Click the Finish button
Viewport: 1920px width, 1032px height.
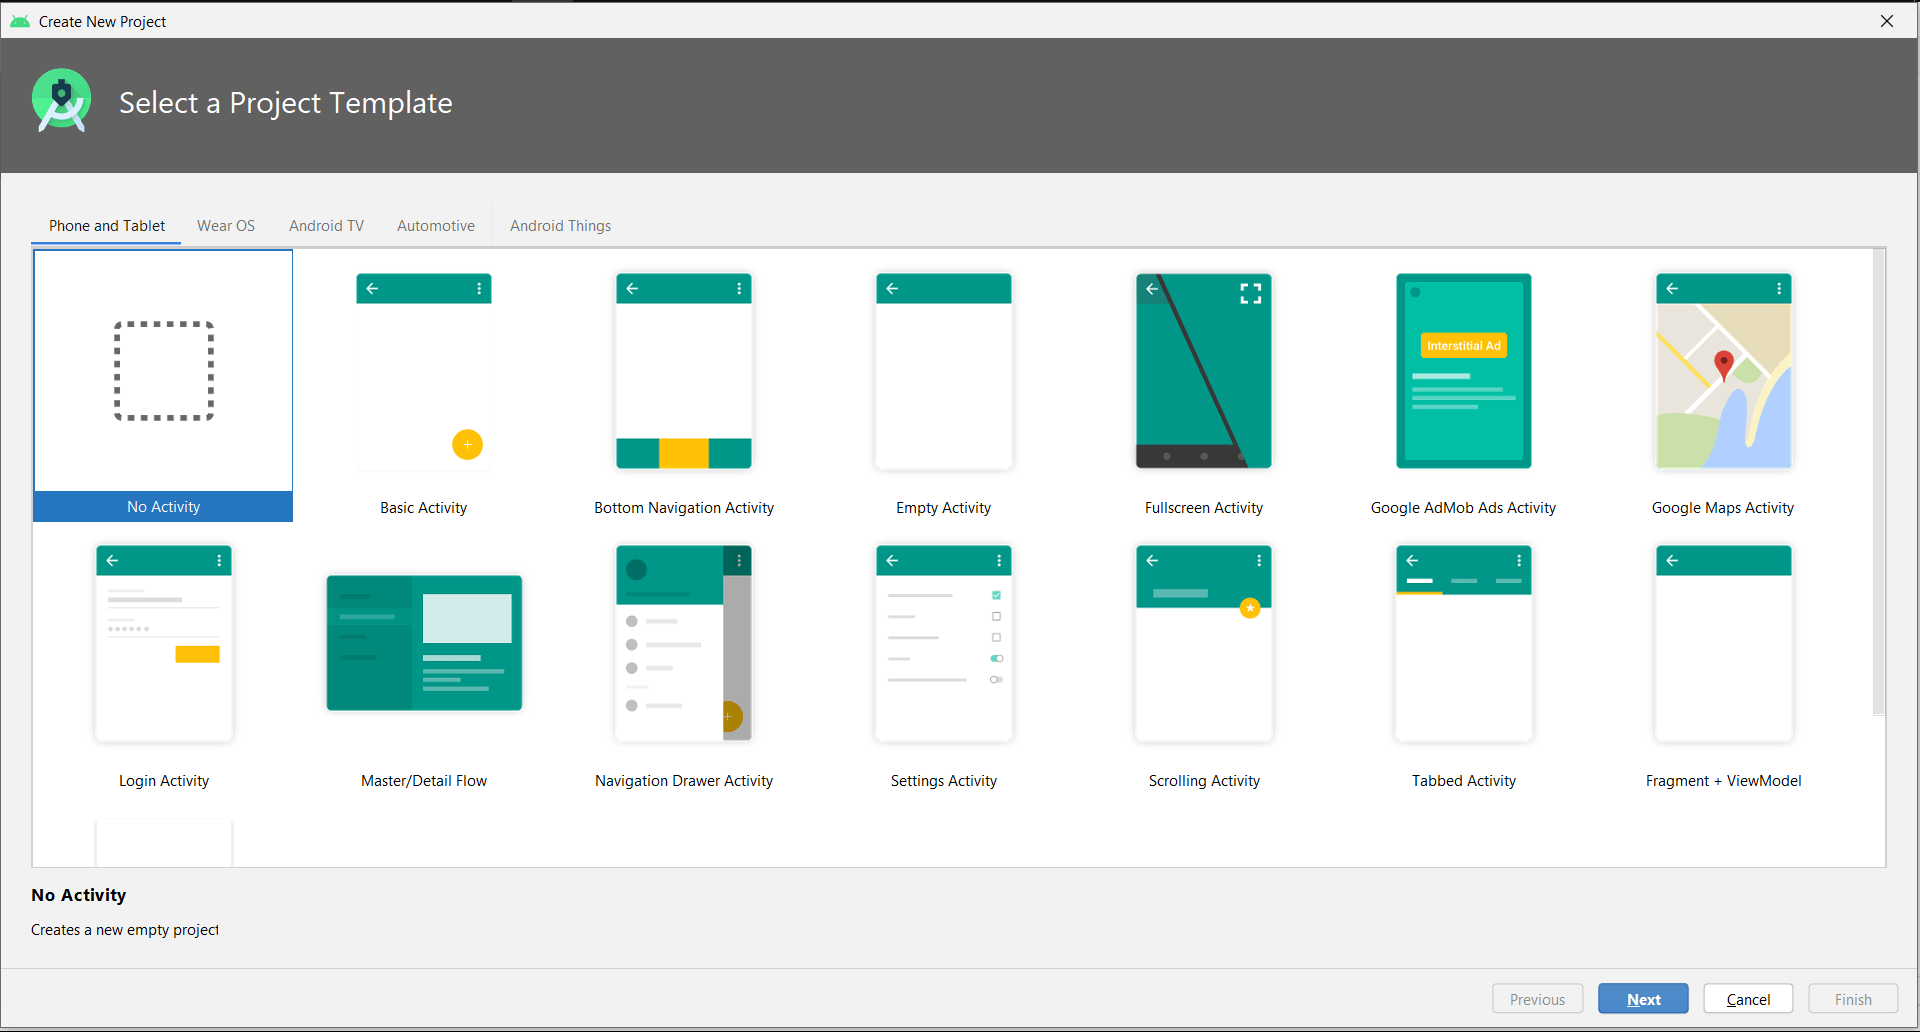pos(1853,999)
